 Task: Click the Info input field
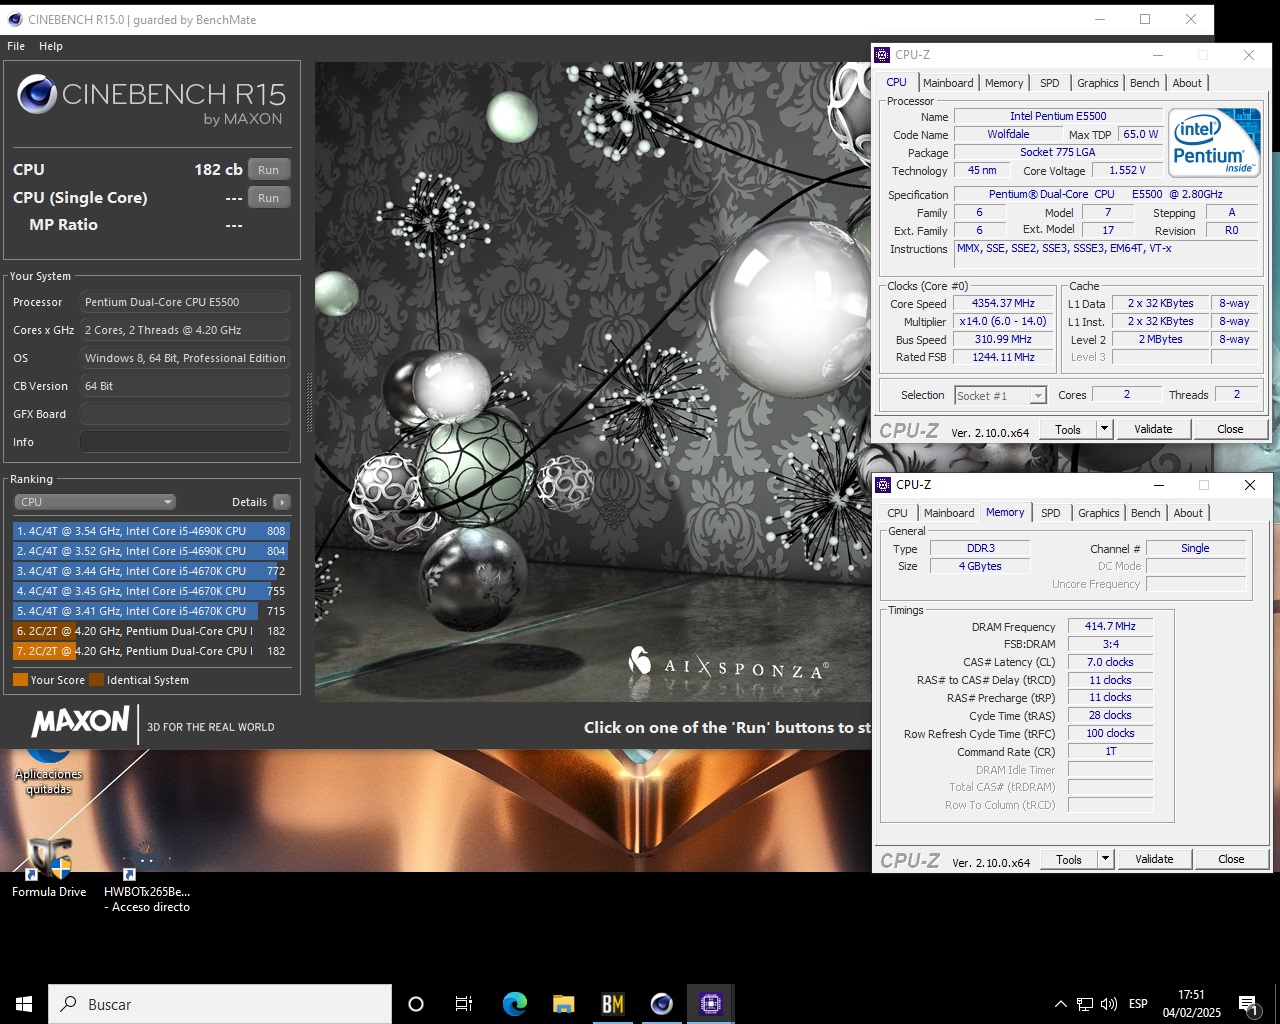coord(185,442)
